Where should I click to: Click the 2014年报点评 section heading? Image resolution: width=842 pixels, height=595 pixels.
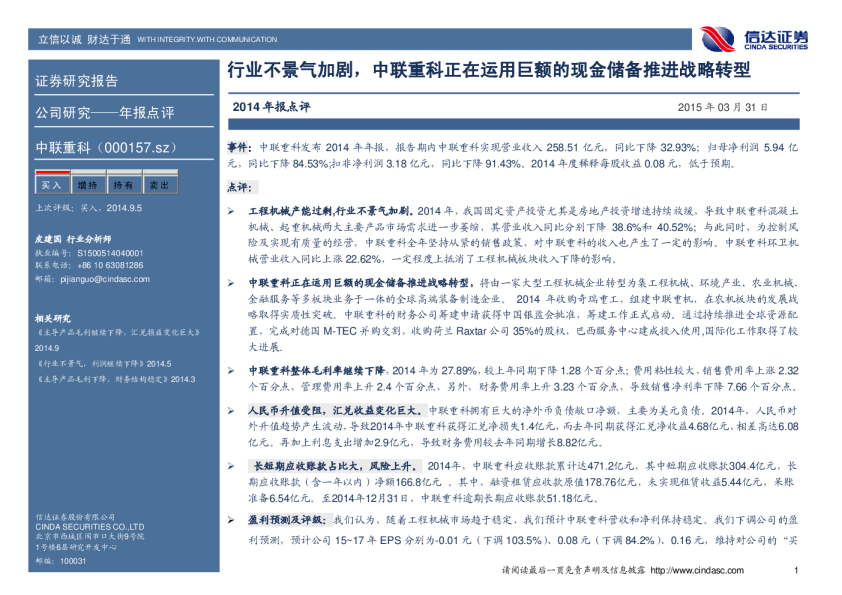272,106
